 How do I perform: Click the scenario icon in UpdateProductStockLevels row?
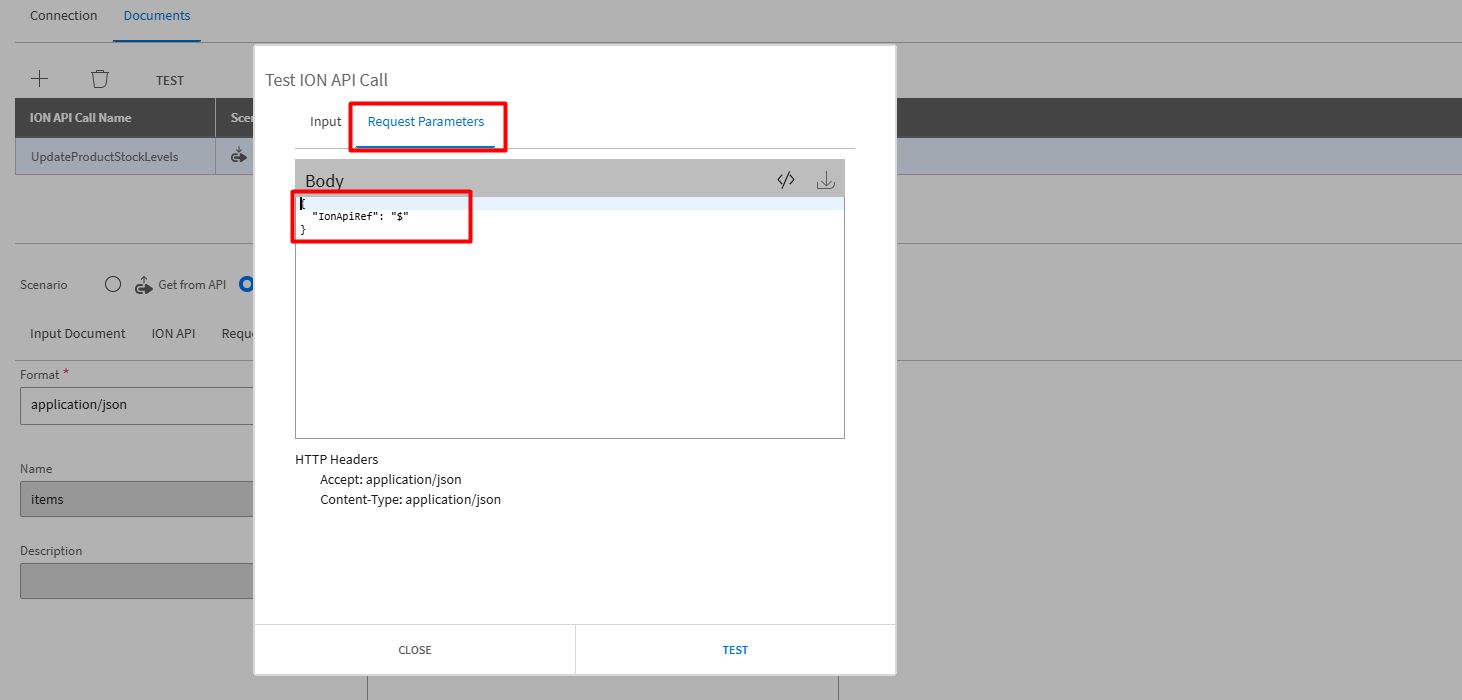pos(238,156)
